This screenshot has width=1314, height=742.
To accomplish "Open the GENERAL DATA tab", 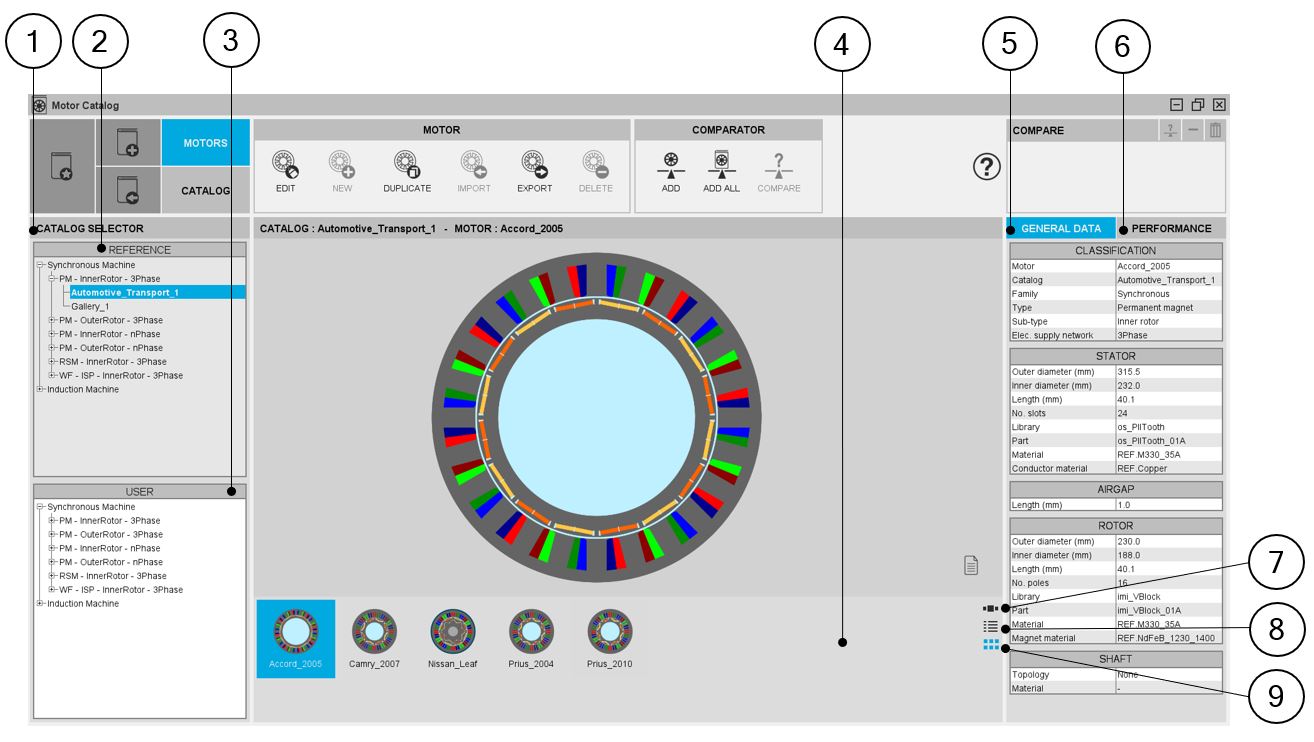I will coord(1061,228).
